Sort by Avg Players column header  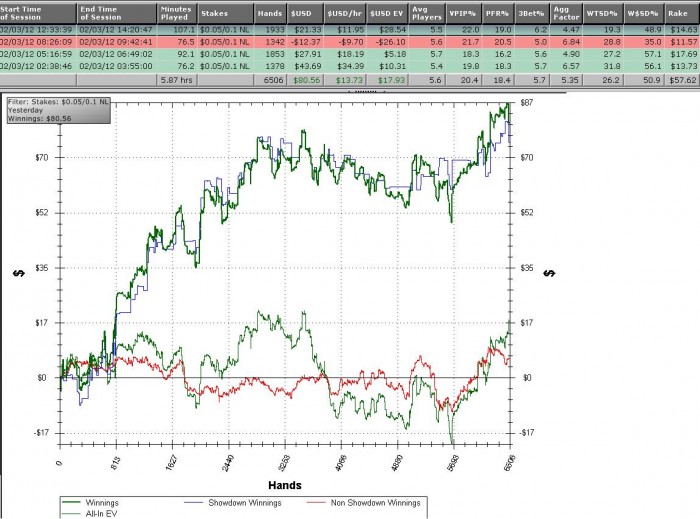[427, 13]
